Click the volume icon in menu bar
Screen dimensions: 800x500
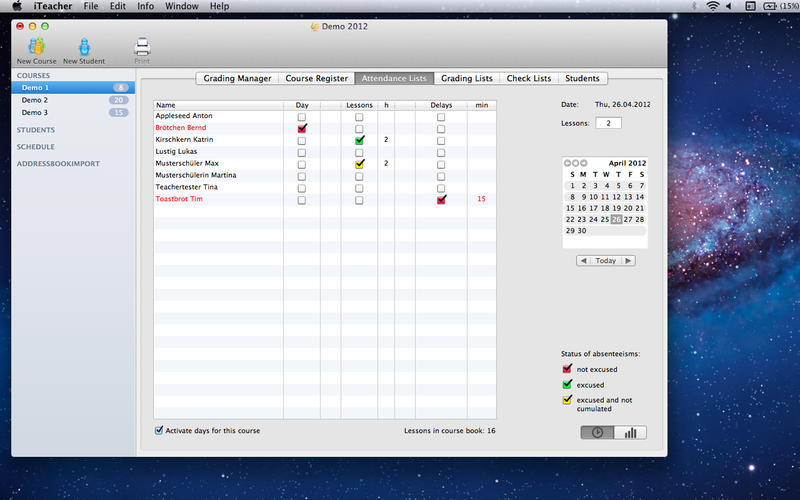[729, 6]
